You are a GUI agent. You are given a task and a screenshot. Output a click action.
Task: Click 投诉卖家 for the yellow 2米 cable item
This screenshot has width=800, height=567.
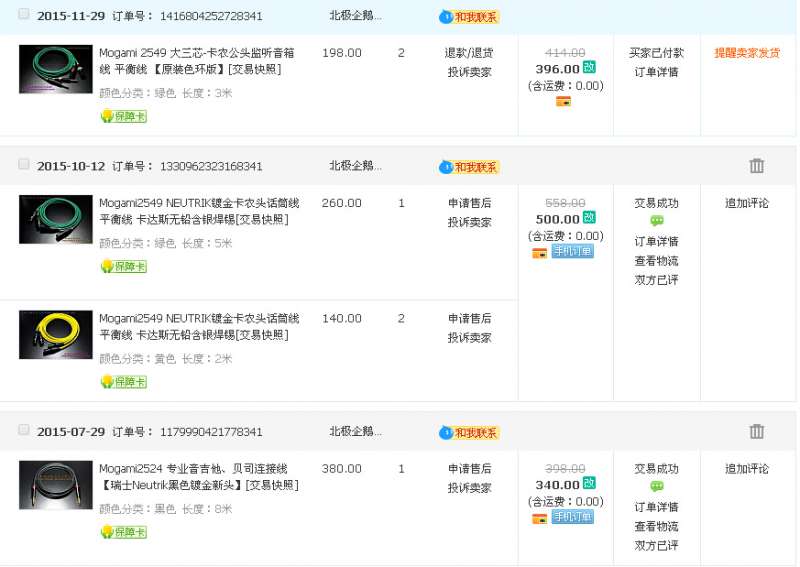469,338
